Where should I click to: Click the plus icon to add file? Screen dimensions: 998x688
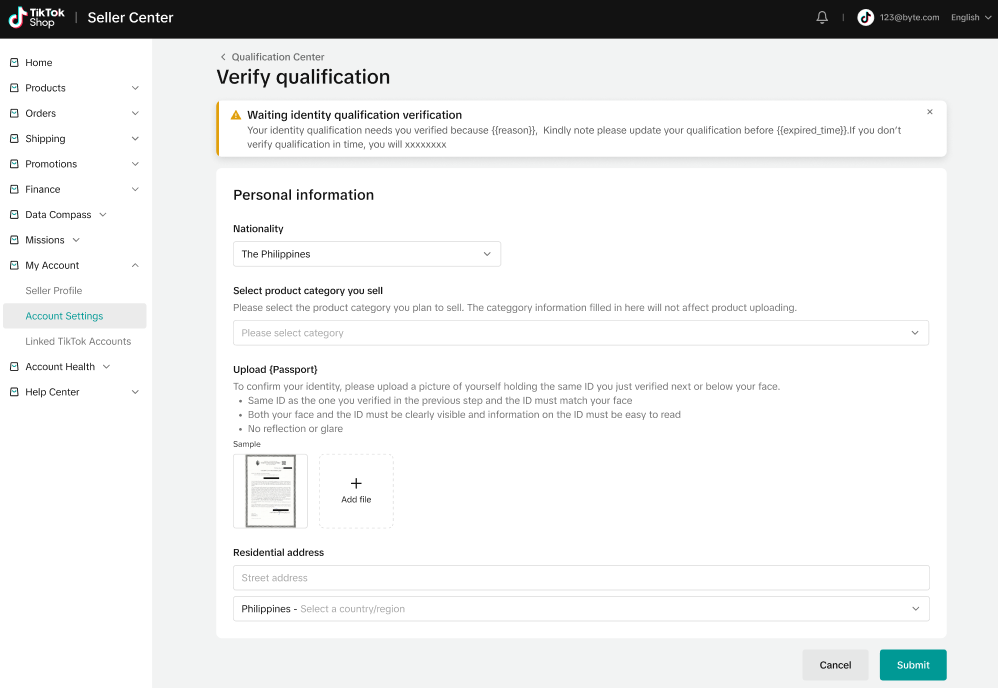356,483
